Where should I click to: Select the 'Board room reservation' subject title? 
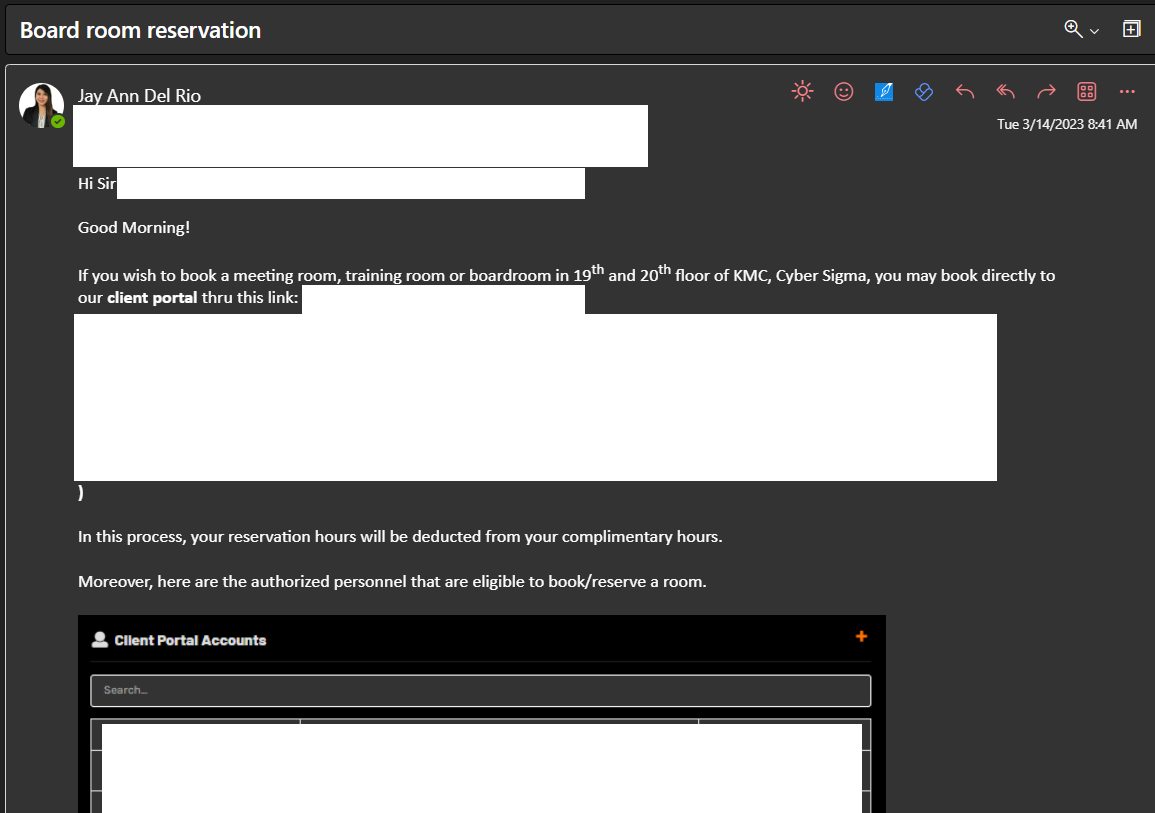pyautogui.click(x=140, y=30)
